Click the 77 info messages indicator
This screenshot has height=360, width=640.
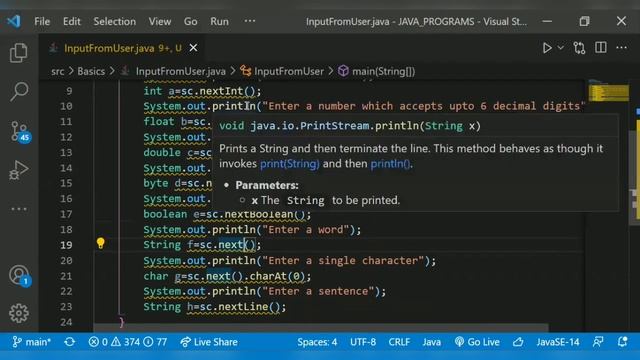pyautogui.click(x=156, y=342)
